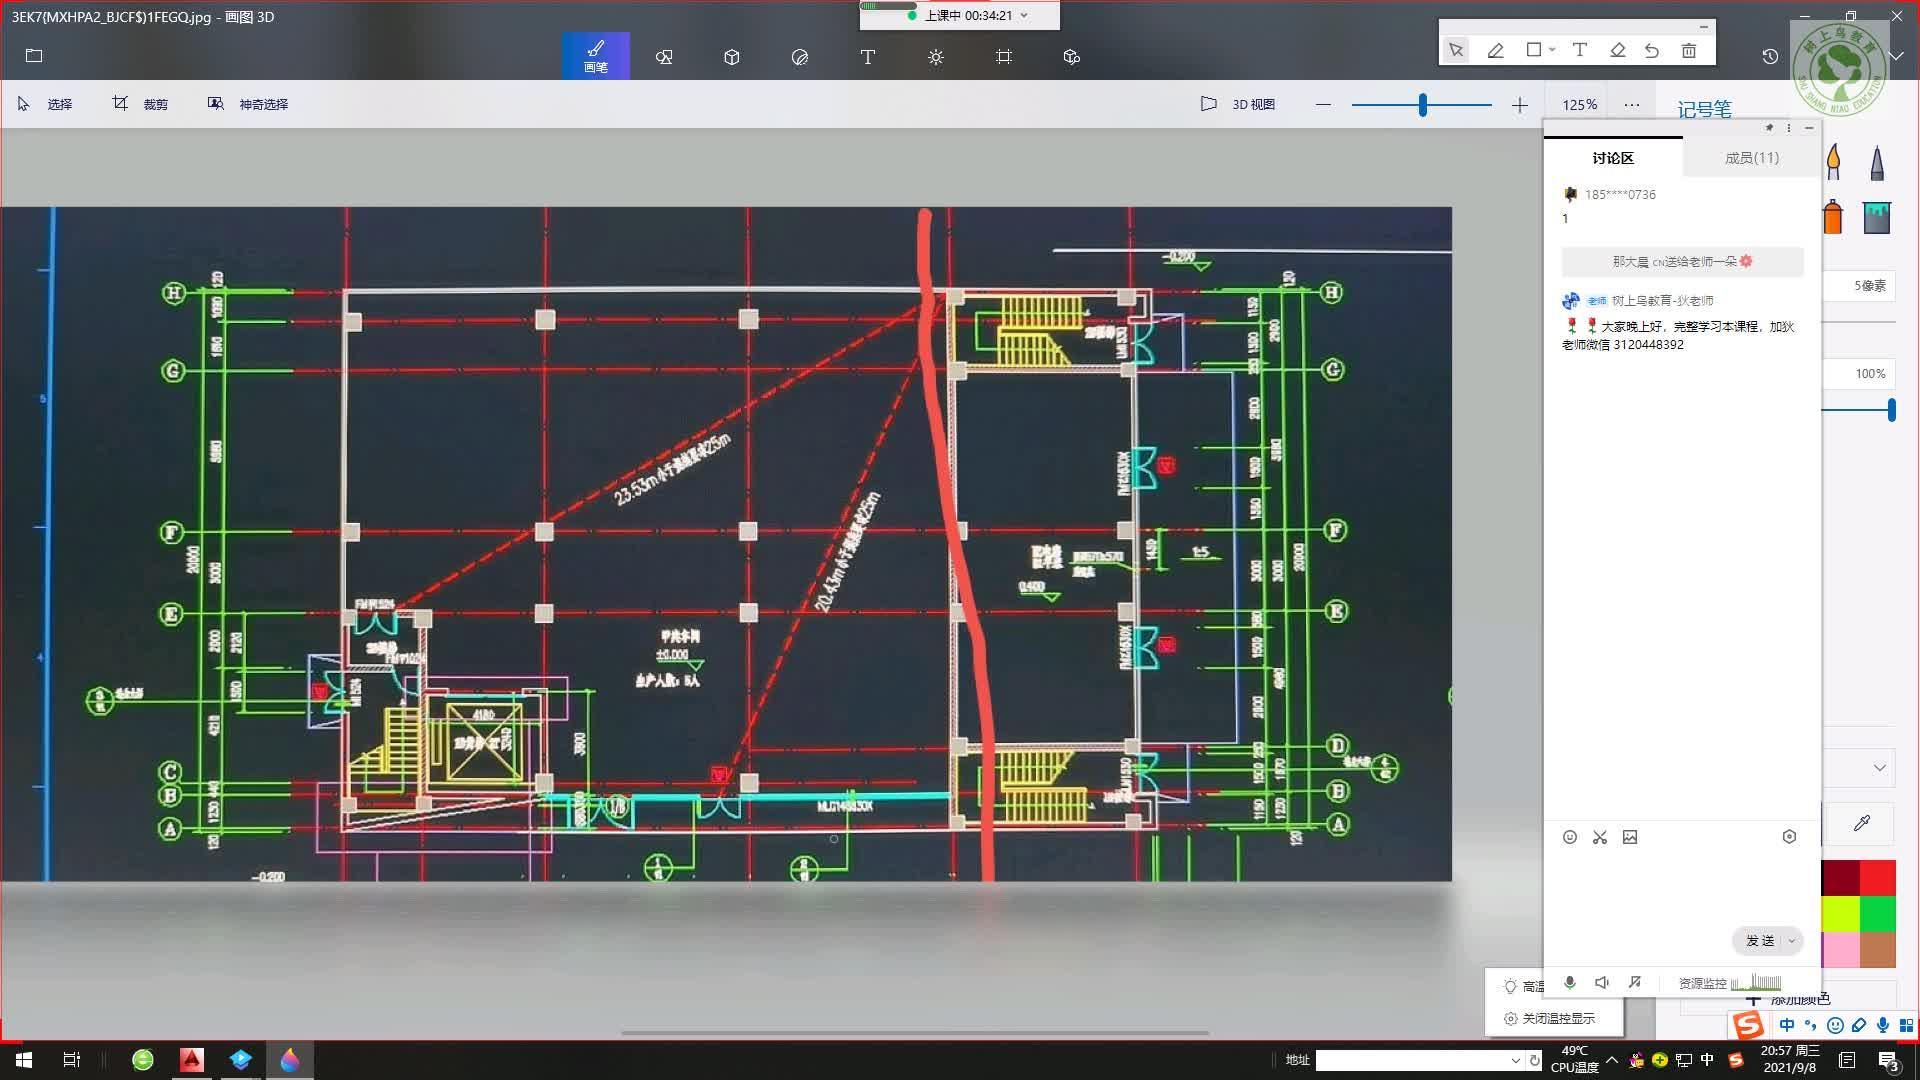Select the pen tool in annotation toolbar

tap(1496, 50)
